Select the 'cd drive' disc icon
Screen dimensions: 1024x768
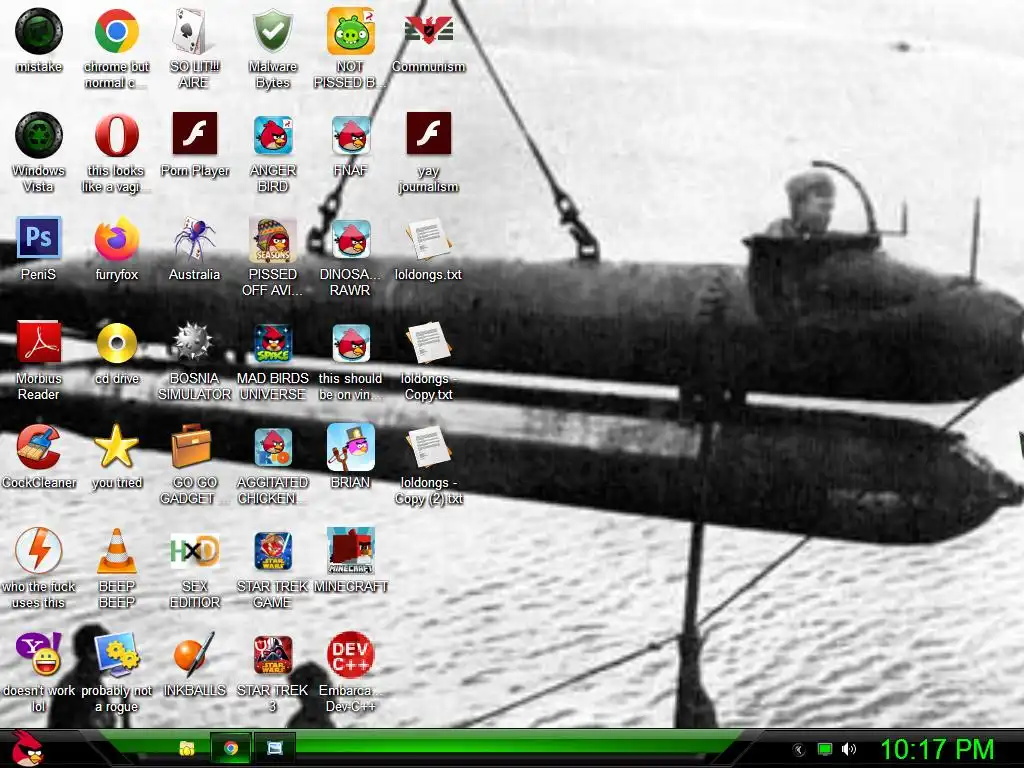(116, 343)
